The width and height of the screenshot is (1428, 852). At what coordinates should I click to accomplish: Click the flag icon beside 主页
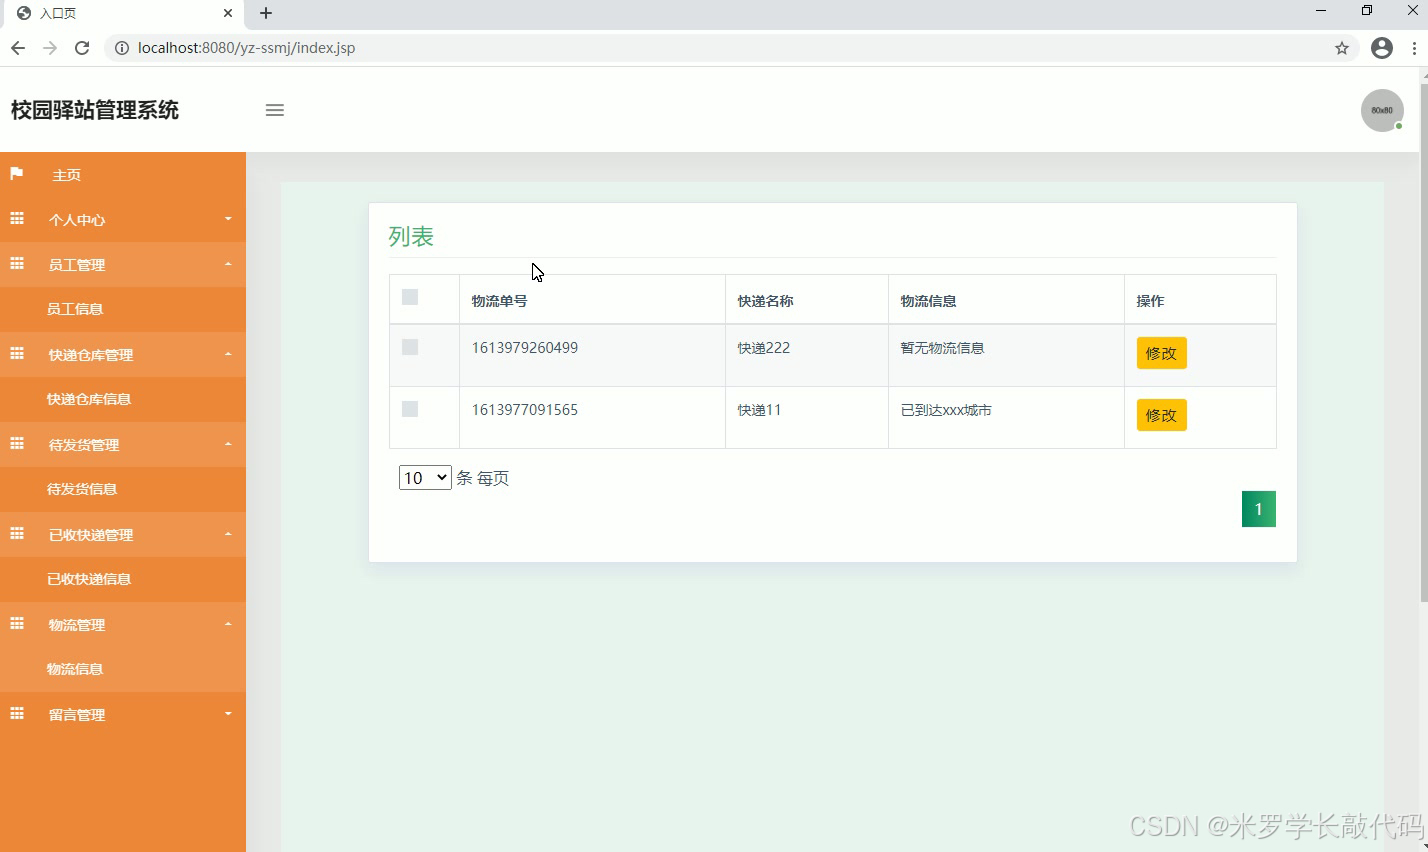pos(16,174)
